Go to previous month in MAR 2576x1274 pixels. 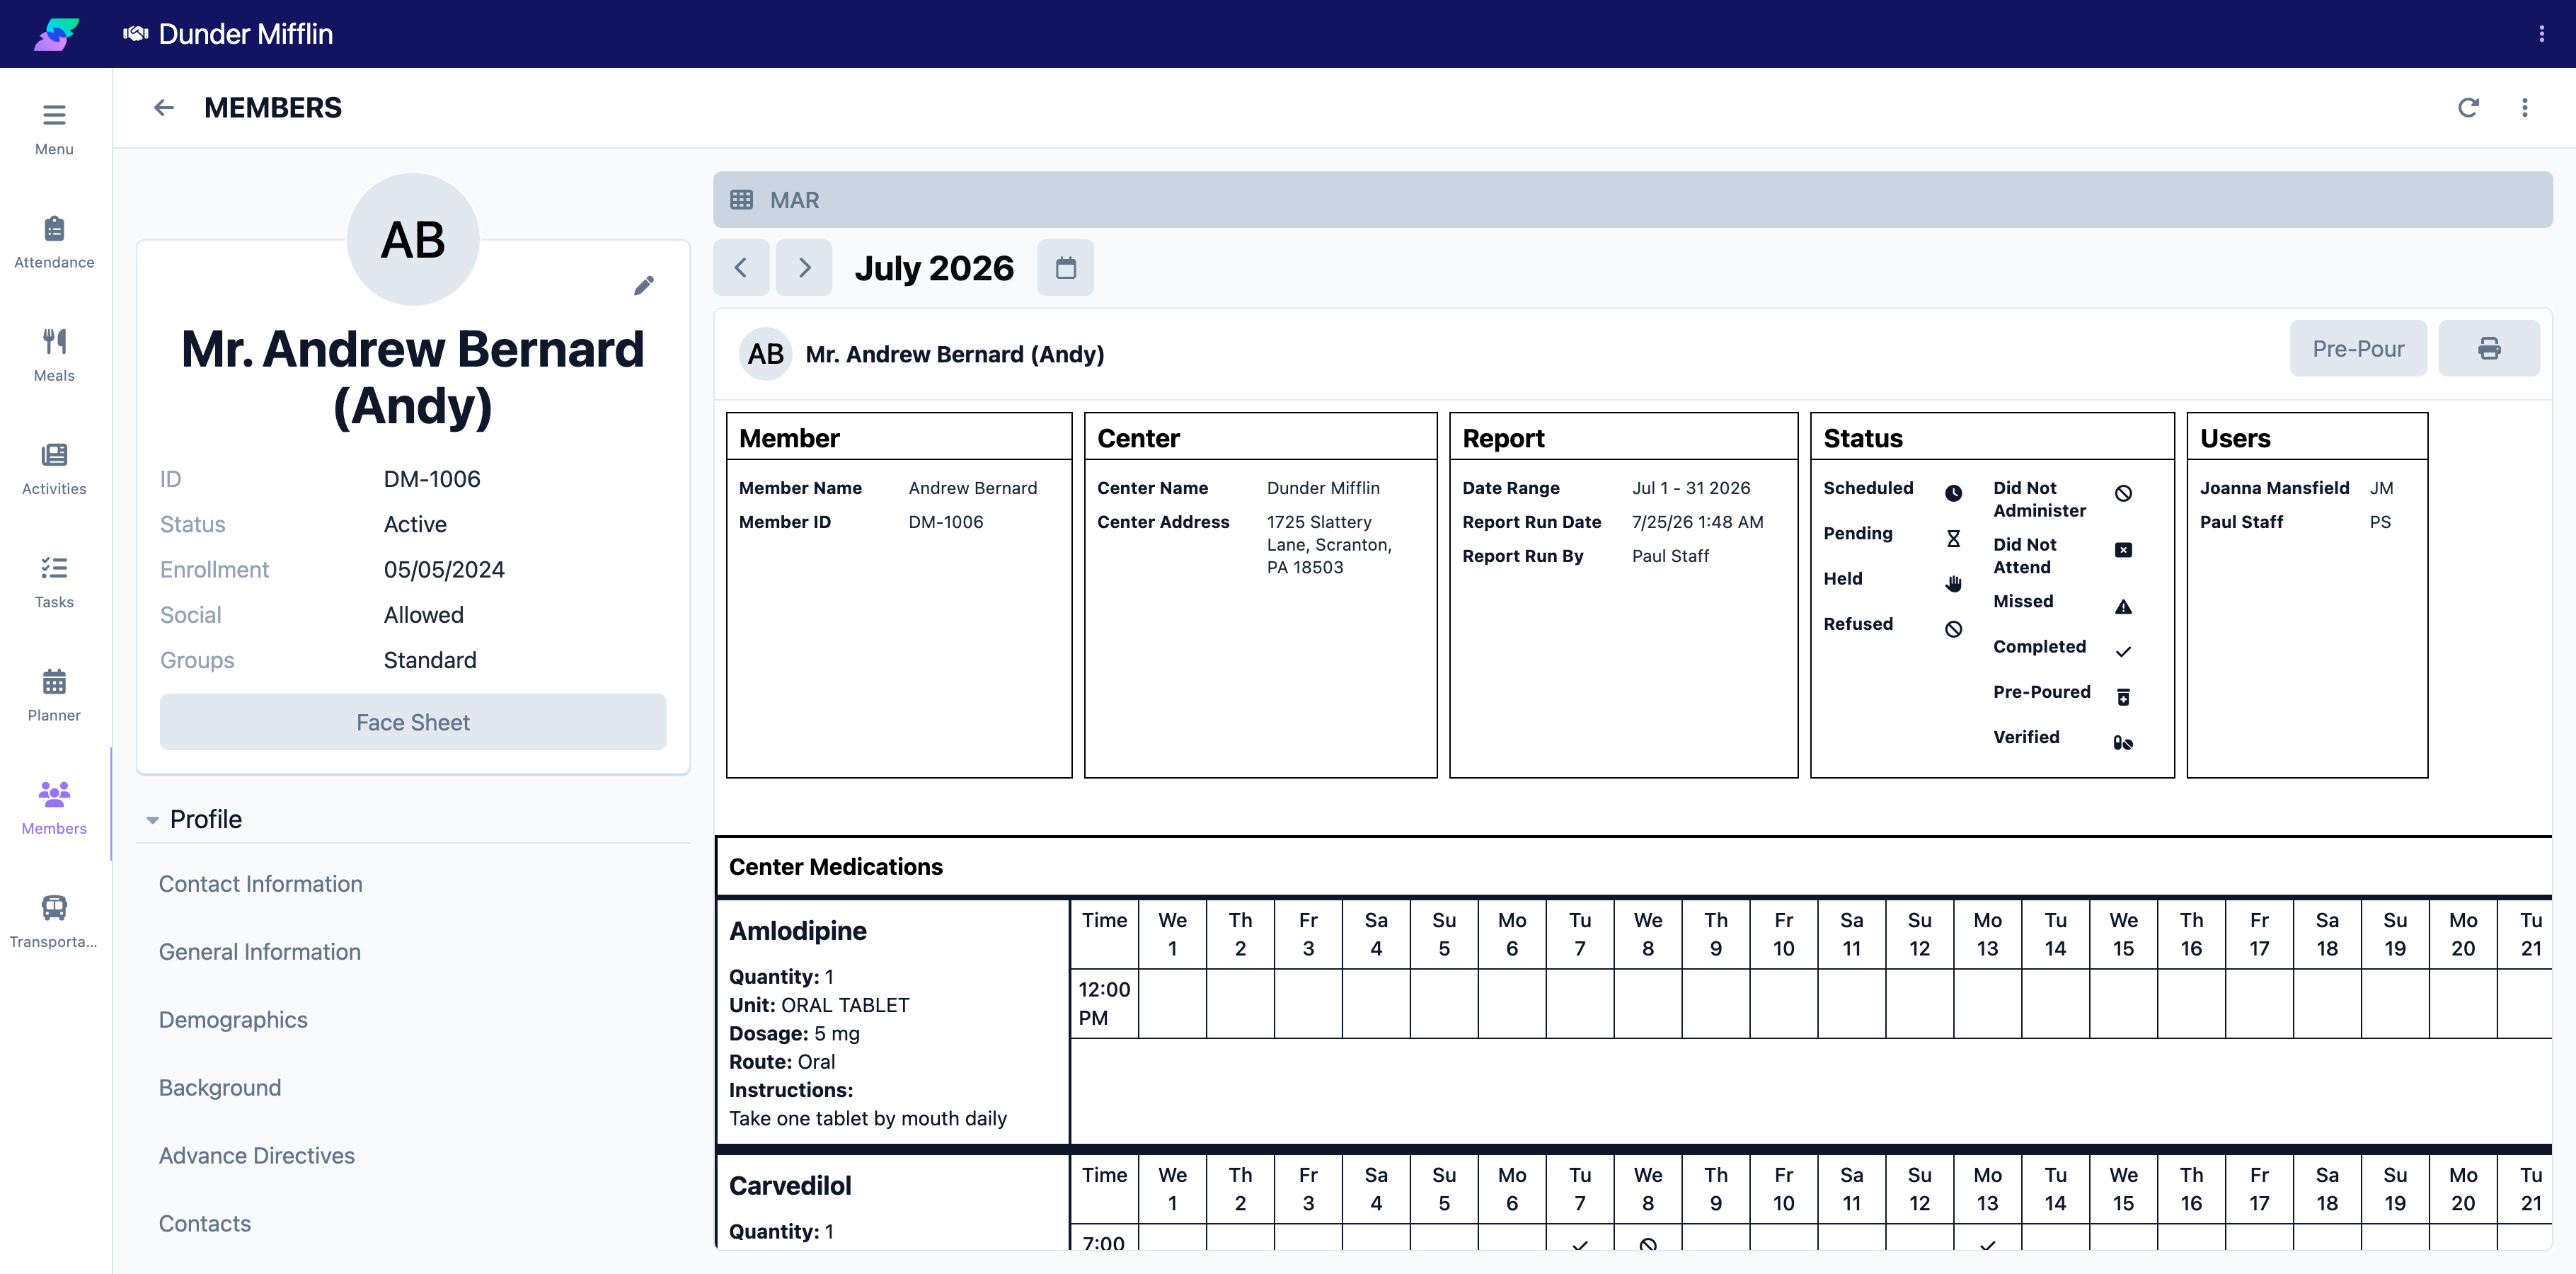click(741, 267)
